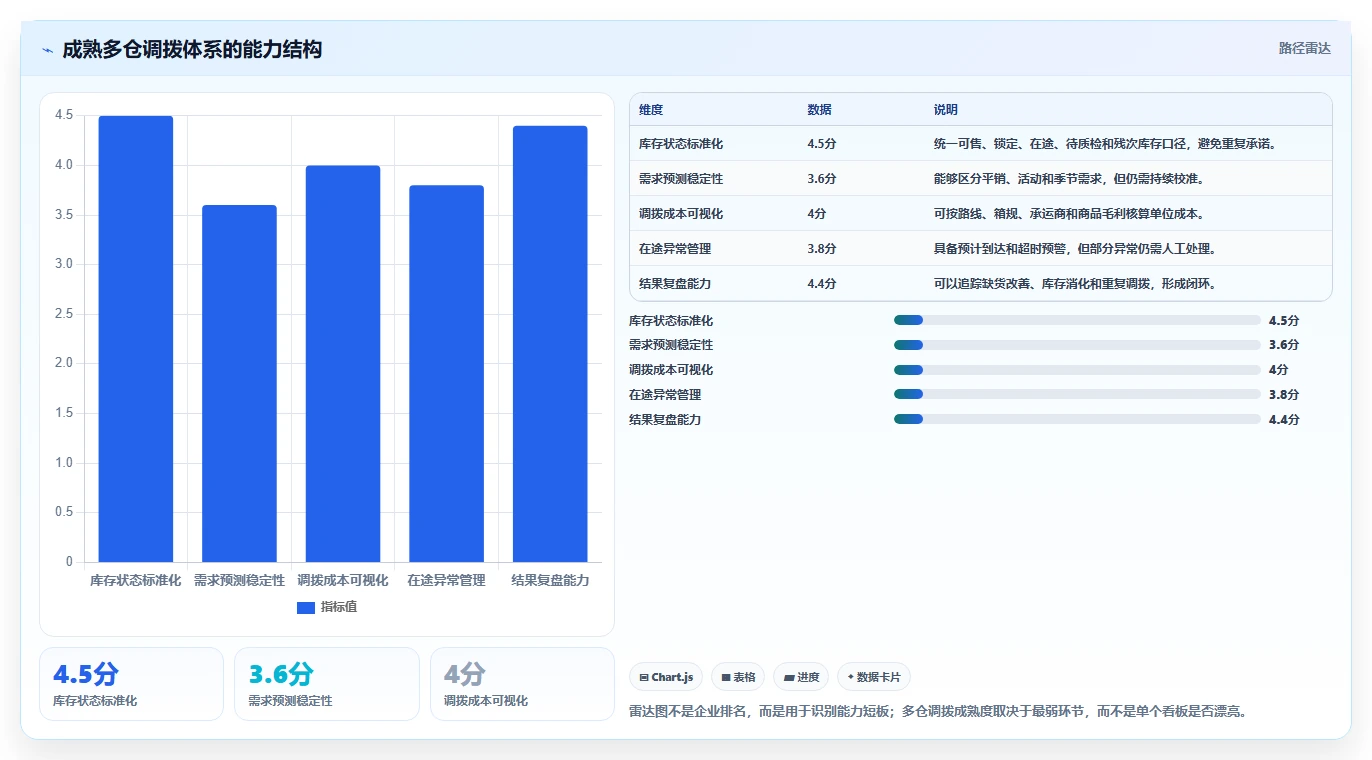Click description starting 具备预计到达
Viewport: 1372px width, 760px height.
[1075, 249]
